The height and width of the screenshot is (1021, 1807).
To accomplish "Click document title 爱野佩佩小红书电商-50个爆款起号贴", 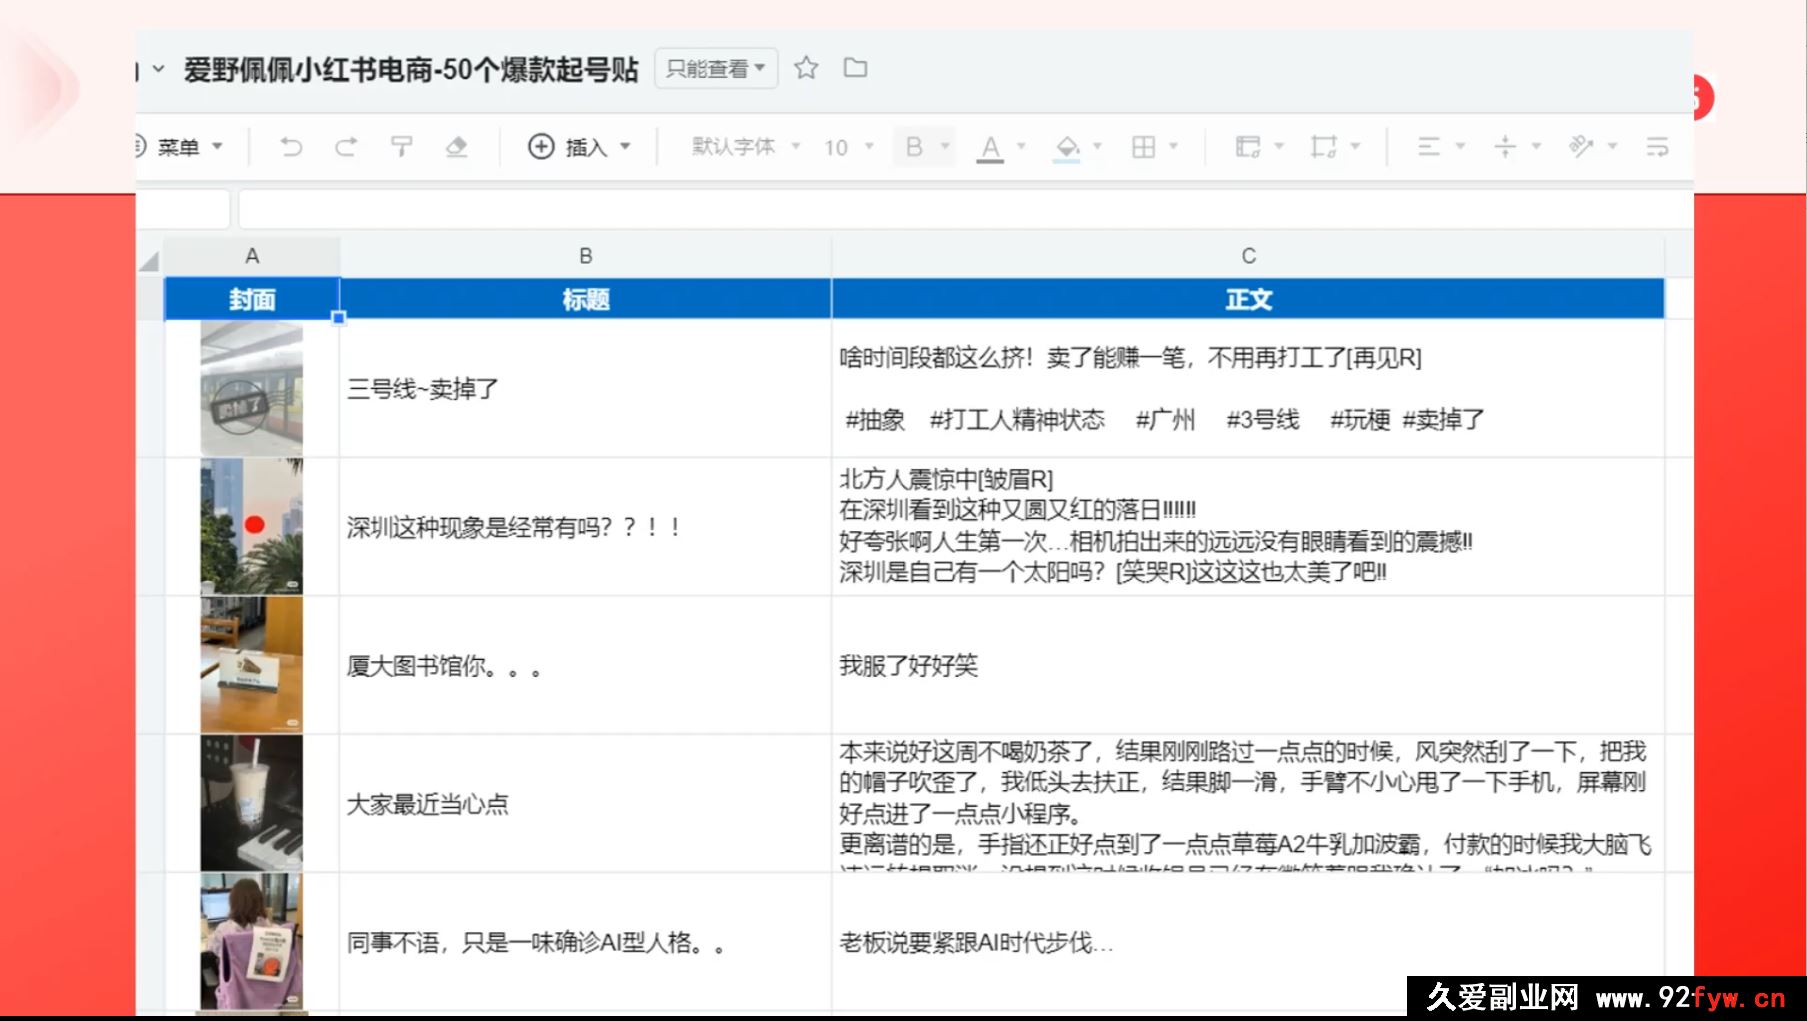I will (410, 70).
